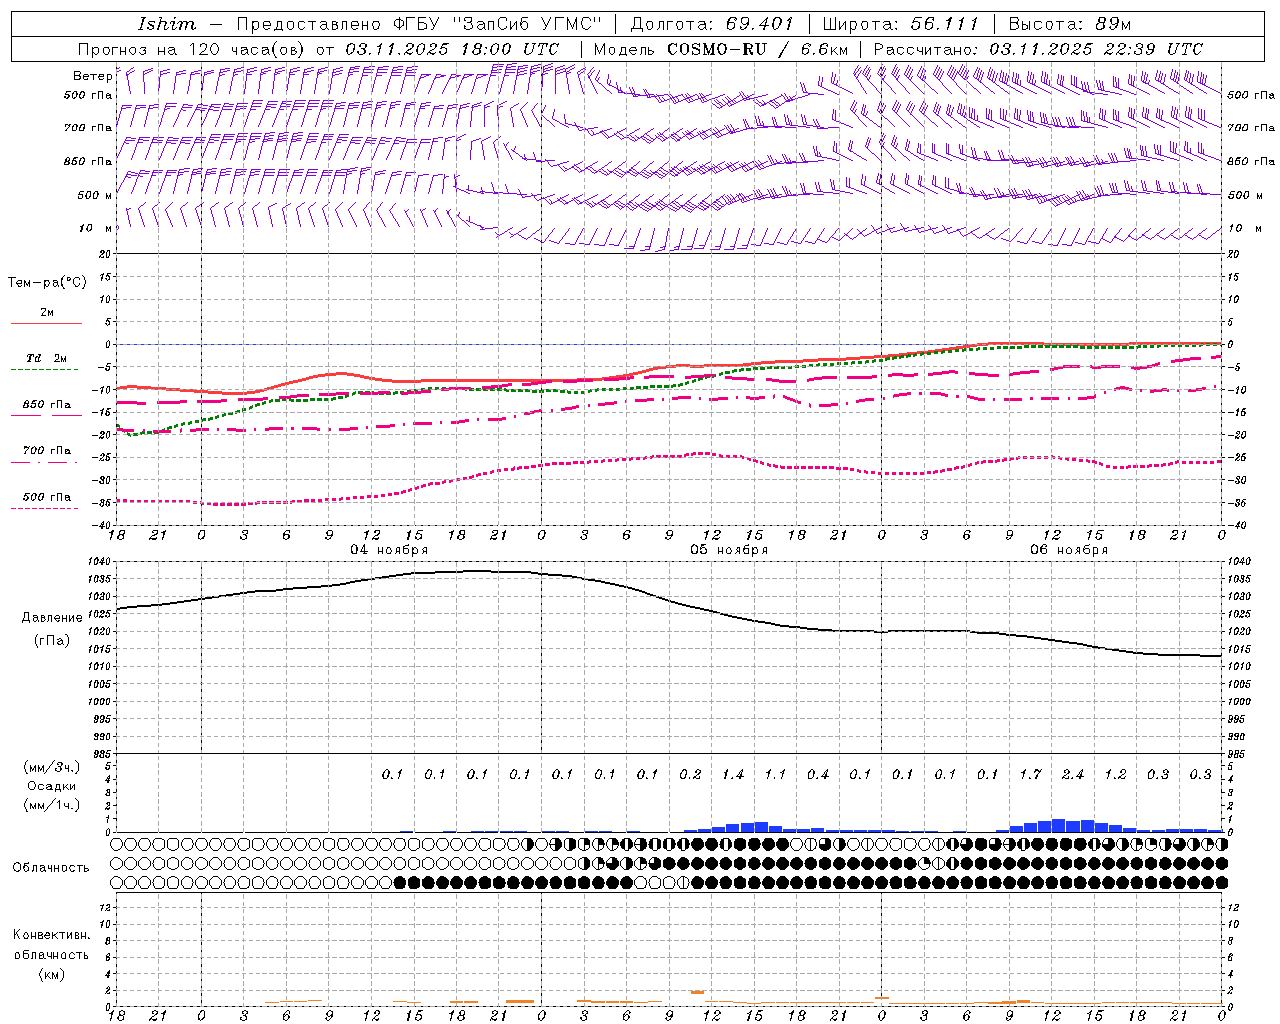This screenshot has height=1024, width=1280.
Task: Click the '1.1' precipitation value
Action: (775, 774)
